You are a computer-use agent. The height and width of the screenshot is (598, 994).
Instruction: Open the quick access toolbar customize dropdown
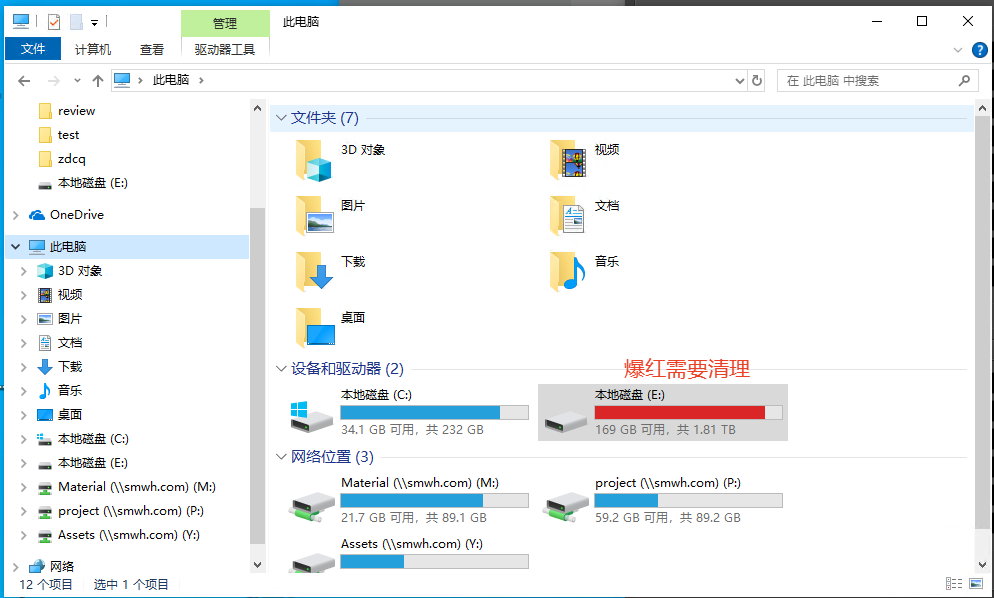(x=94, y=23)
